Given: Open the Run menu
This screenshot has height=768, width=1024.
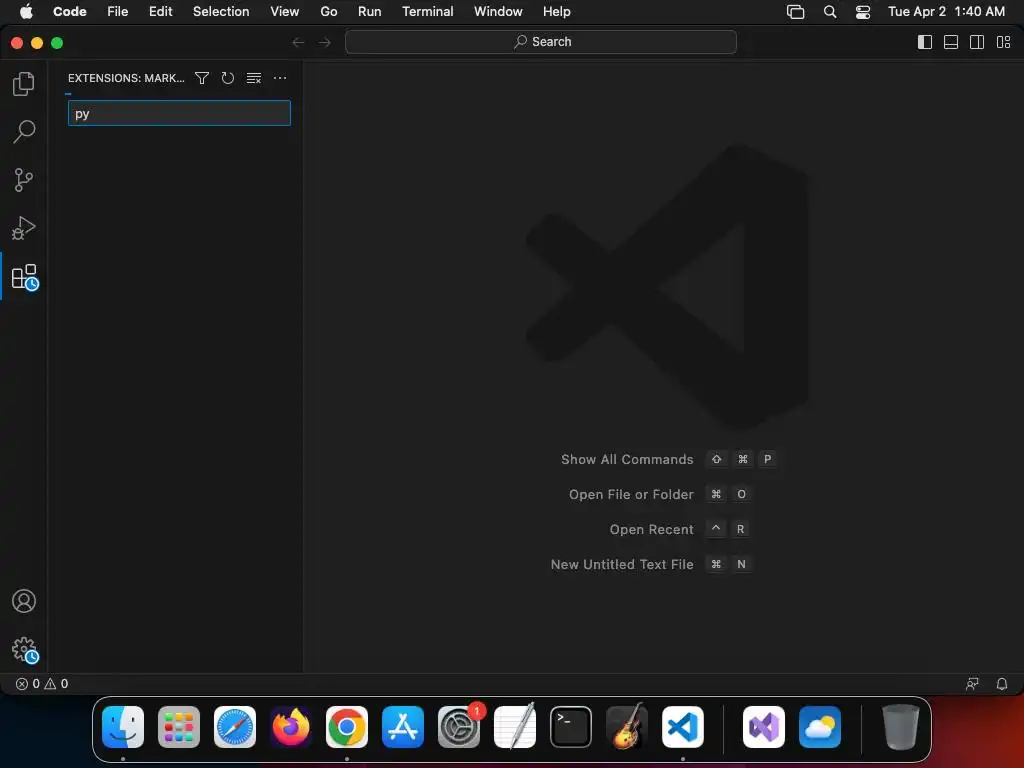Looking at the screenshot, I should coord(370,12).
